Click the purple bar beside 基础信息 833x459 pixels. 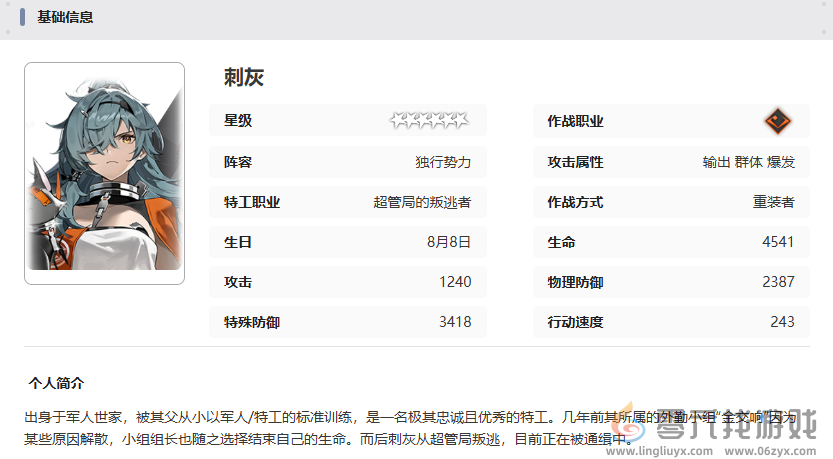point(22,17)
